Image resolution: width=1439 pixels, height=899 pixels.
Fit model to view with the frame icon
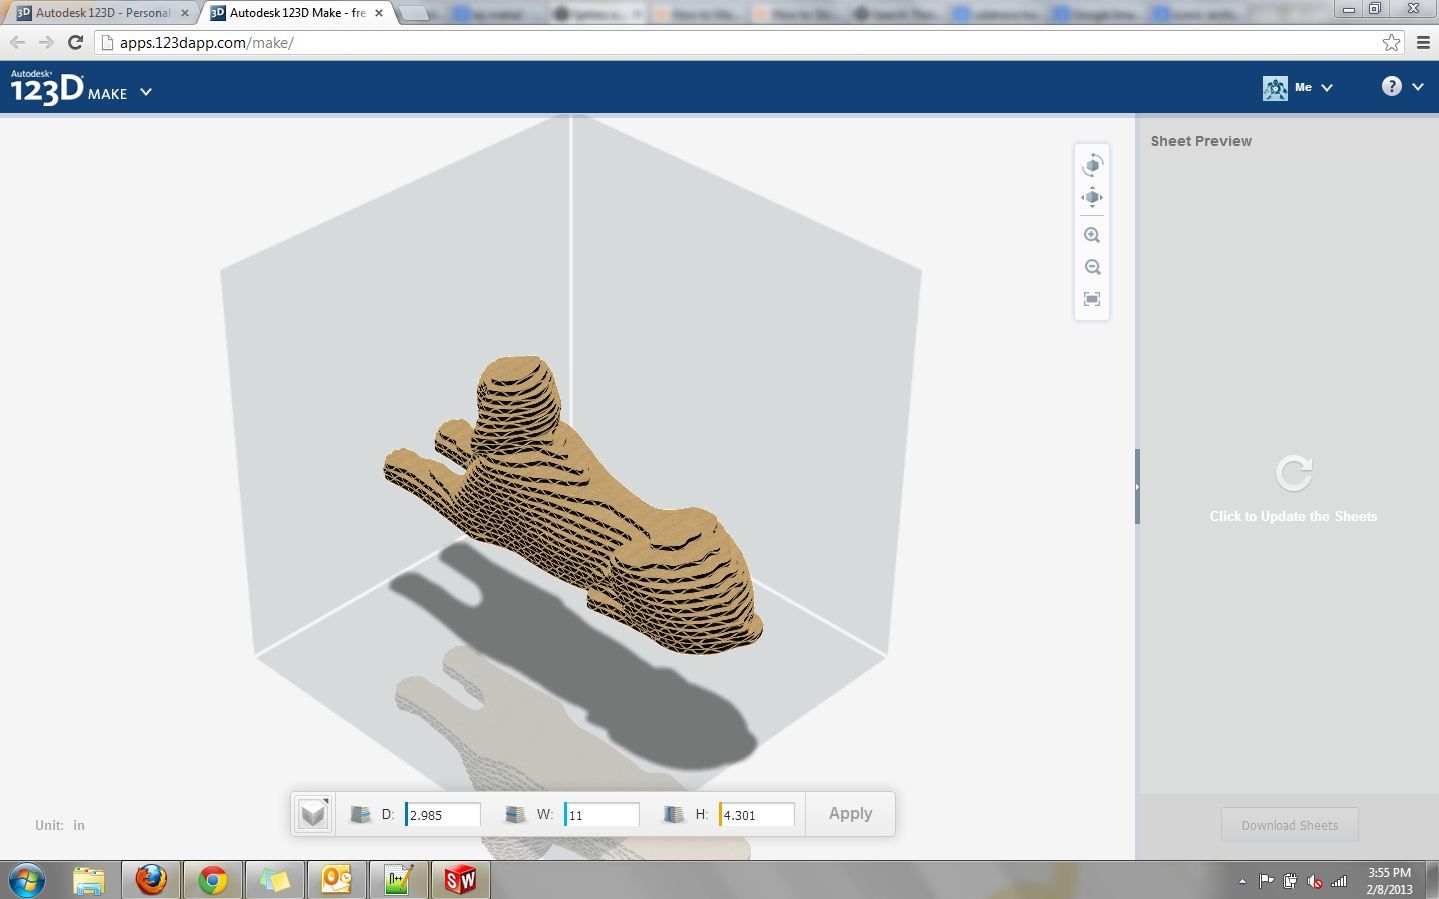click(x=1091, y=299)
